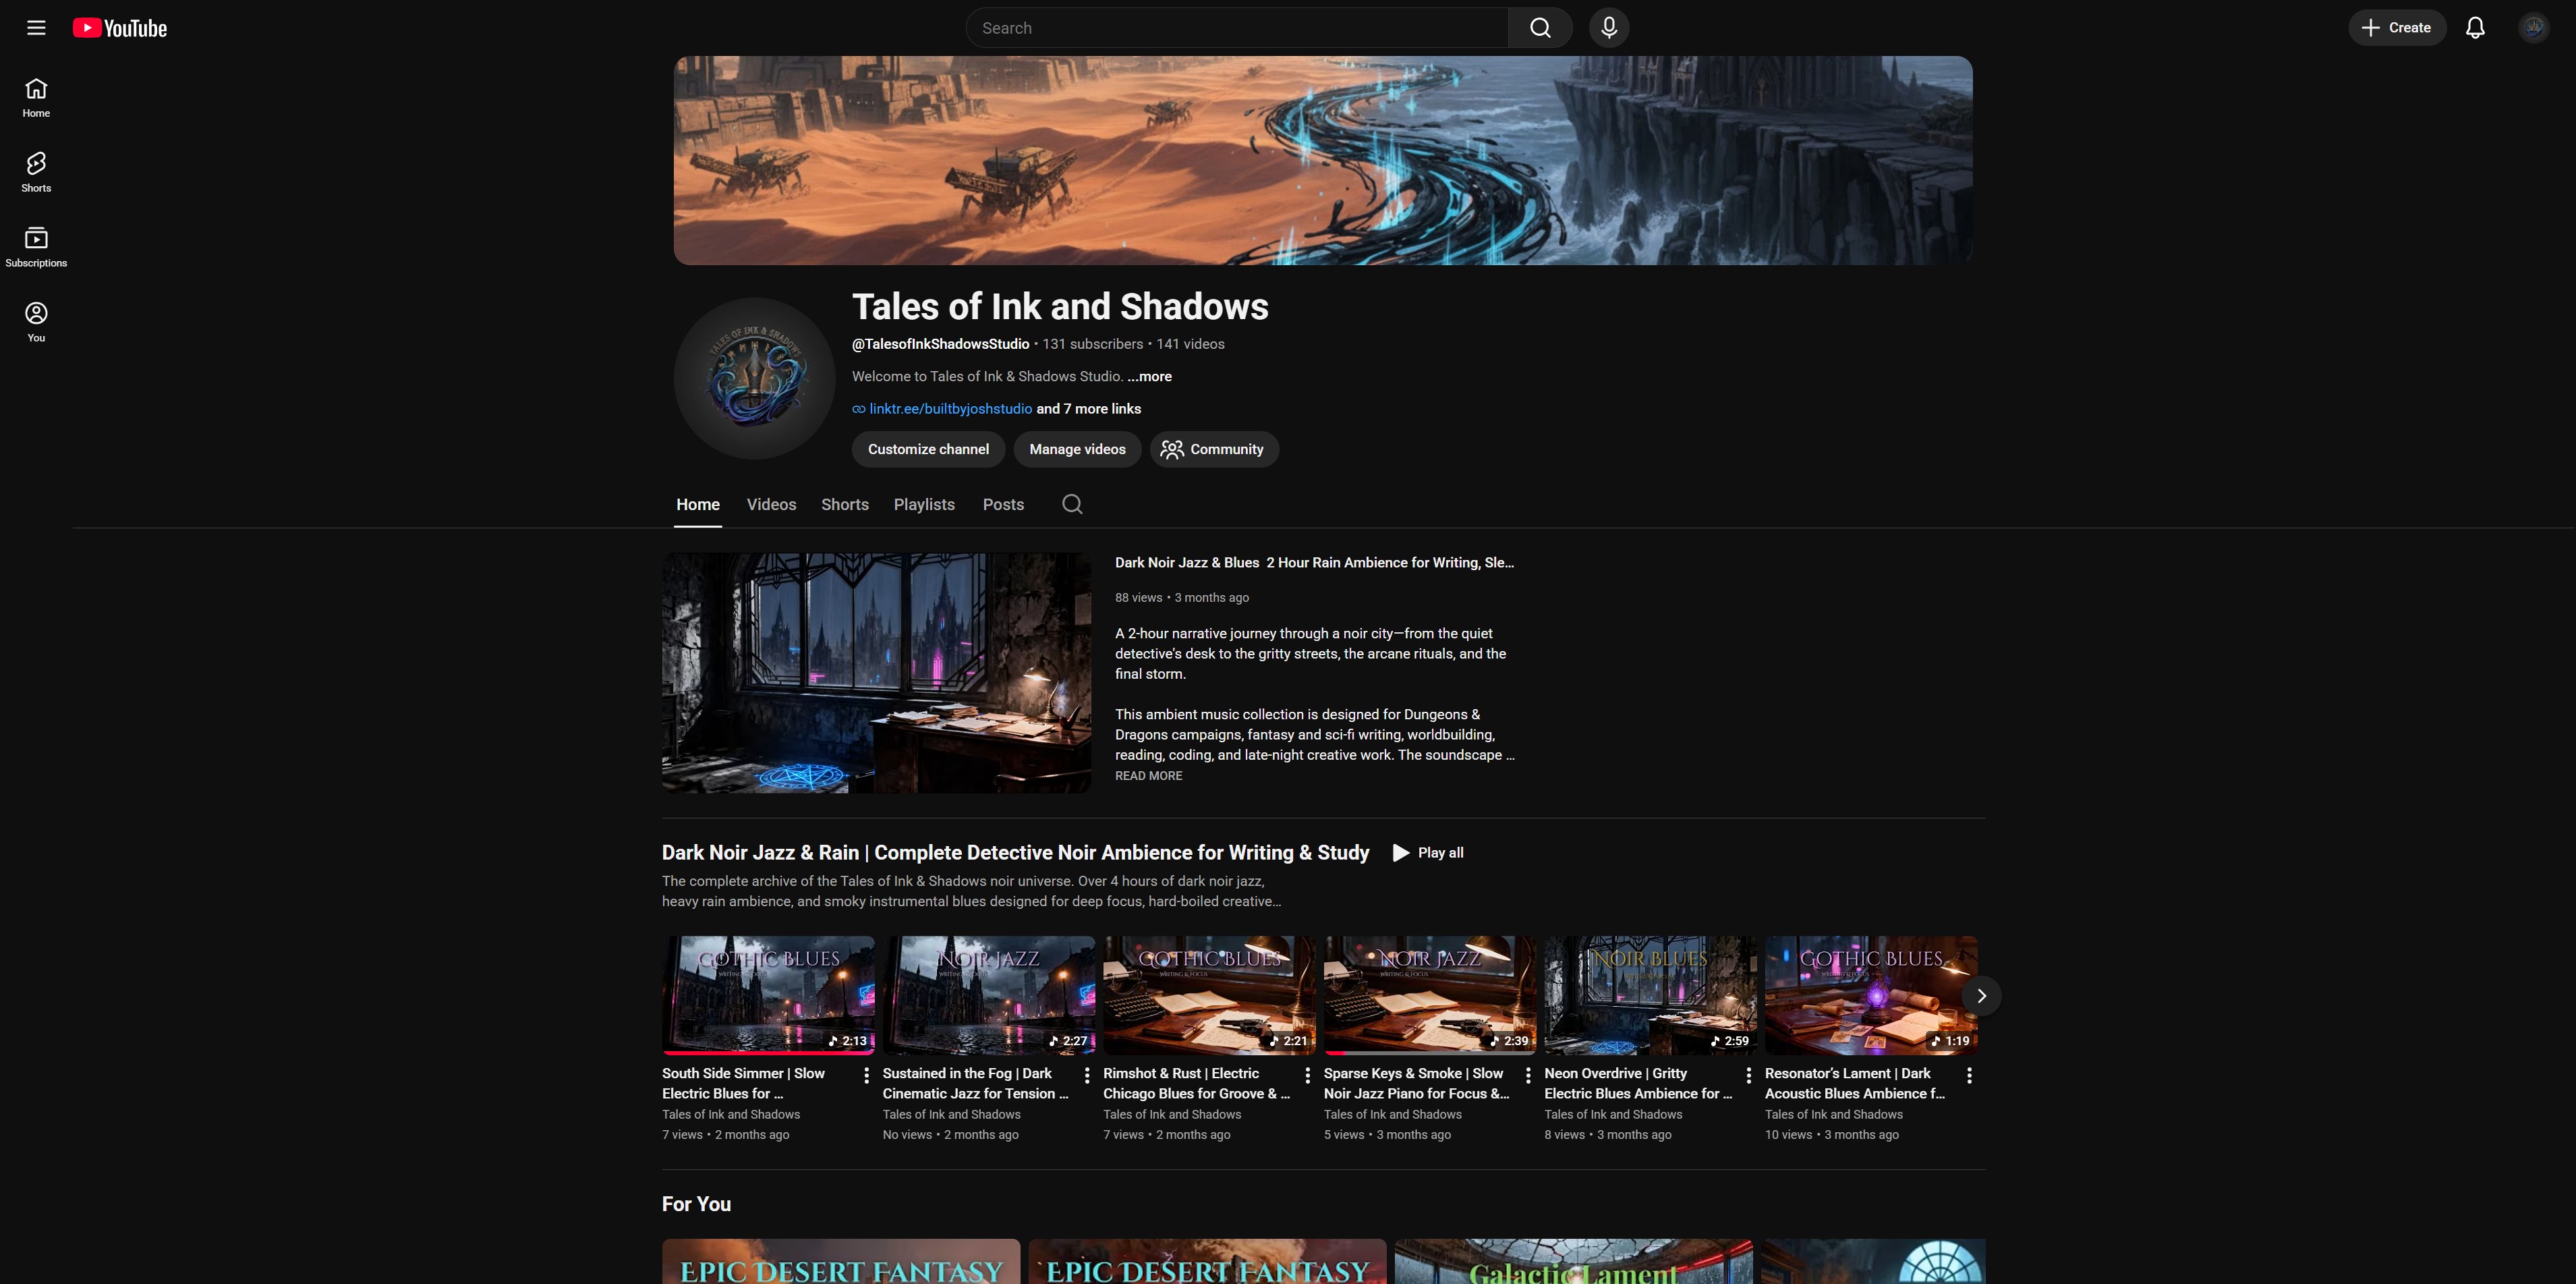Switch to the Shorts channel tab
2576x1284 pixels.
845,504
